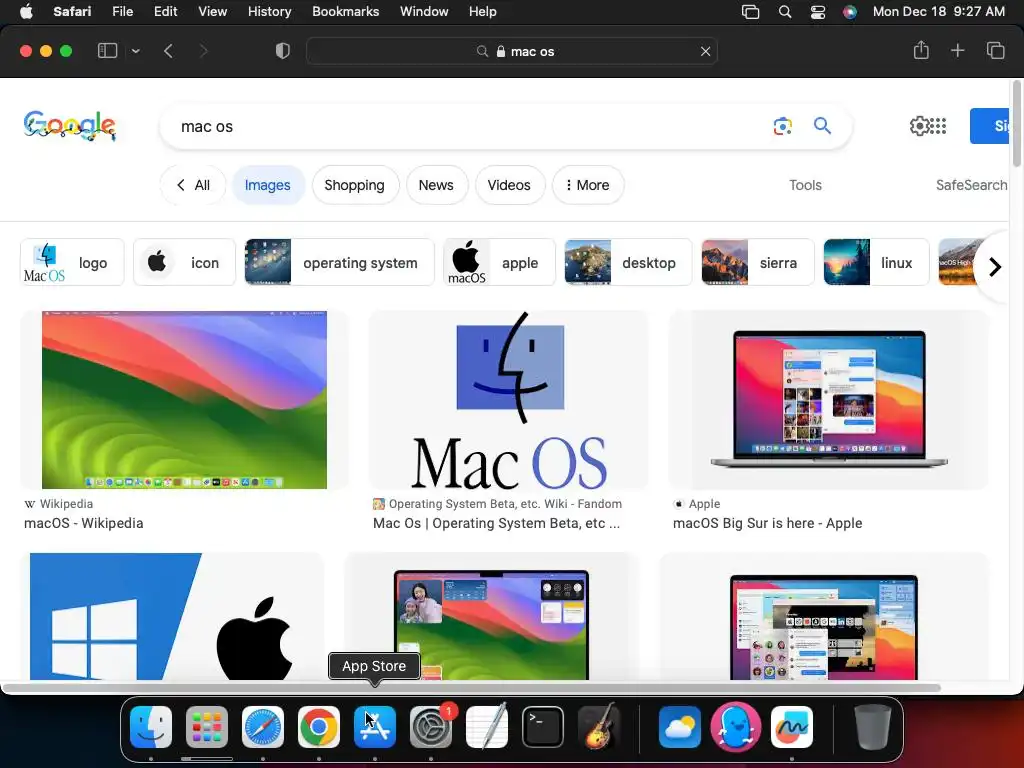Click the horizontal scrollbar at bottom
This screenshot has height=768, width=1024.
point(470,688)
